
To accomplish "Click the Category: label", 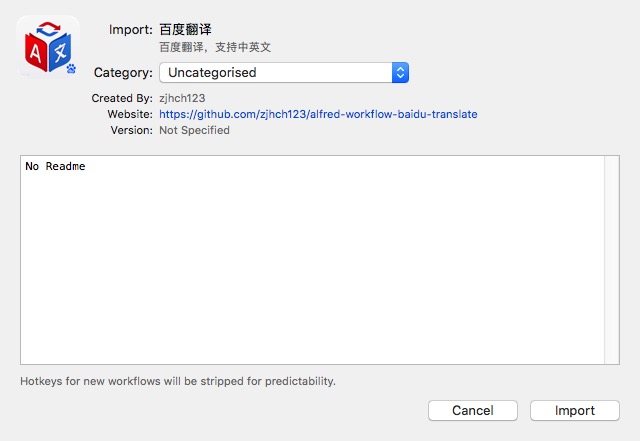I will [123, 73].
